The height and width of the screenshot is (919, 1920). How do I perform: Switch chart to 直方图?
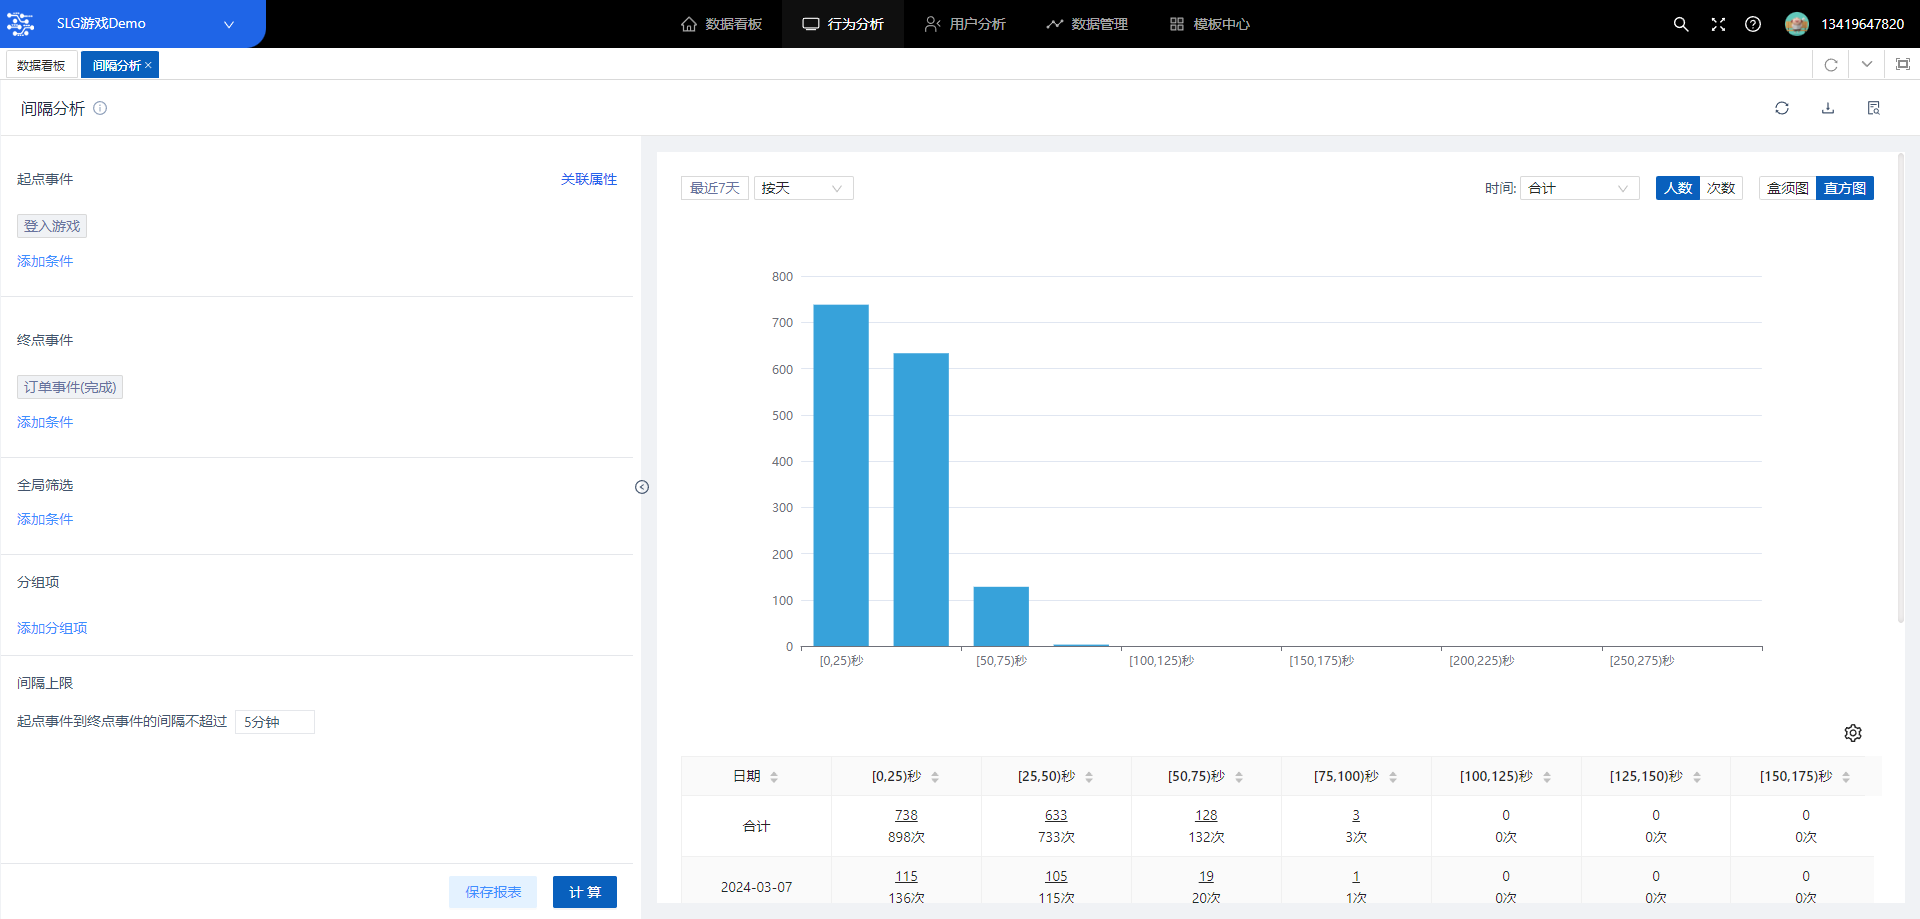point(1845,188)
